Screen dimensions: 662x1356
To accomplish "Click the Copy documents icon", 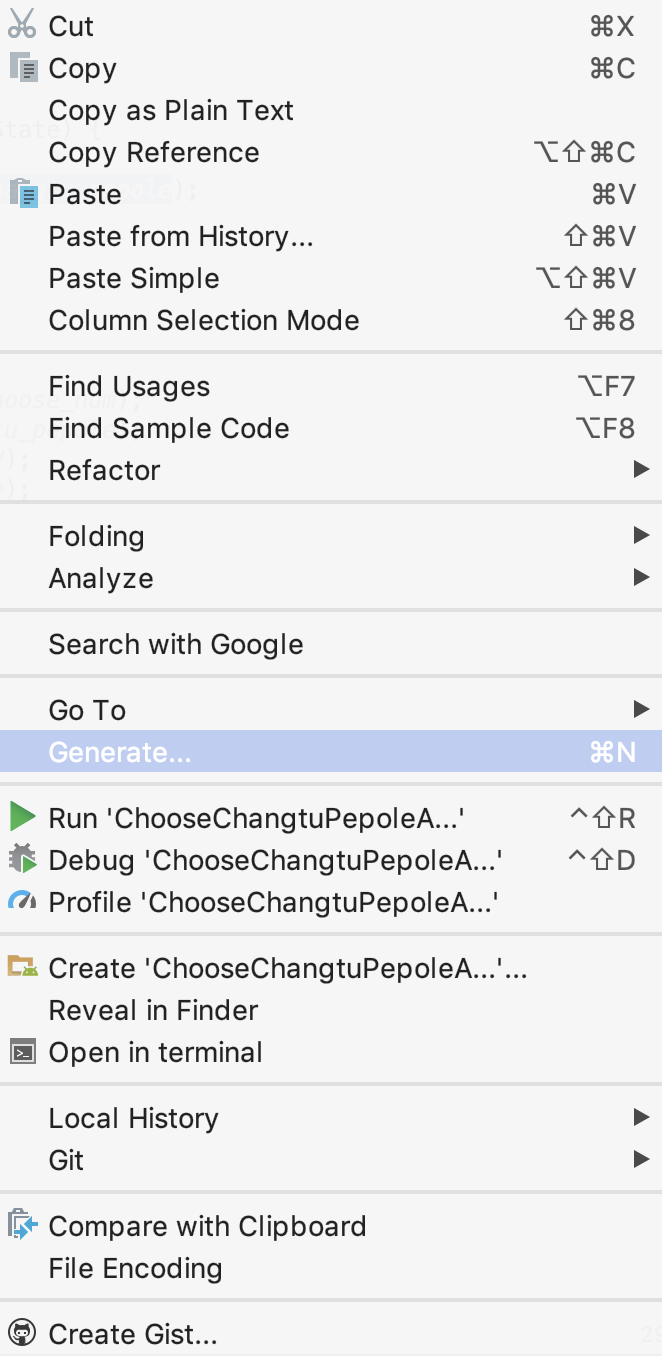I will pyautogui.click(x=22, y=68).
